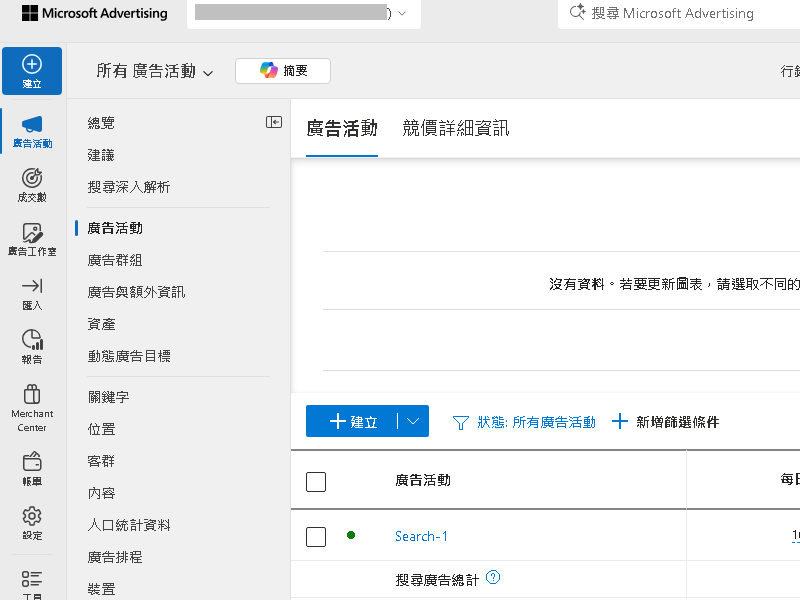Image resolution: width=800 pixels, height=600 pixels.
Task: Collapse the navigation pane with the arrow icon
Action: click(x=274, y=121)
